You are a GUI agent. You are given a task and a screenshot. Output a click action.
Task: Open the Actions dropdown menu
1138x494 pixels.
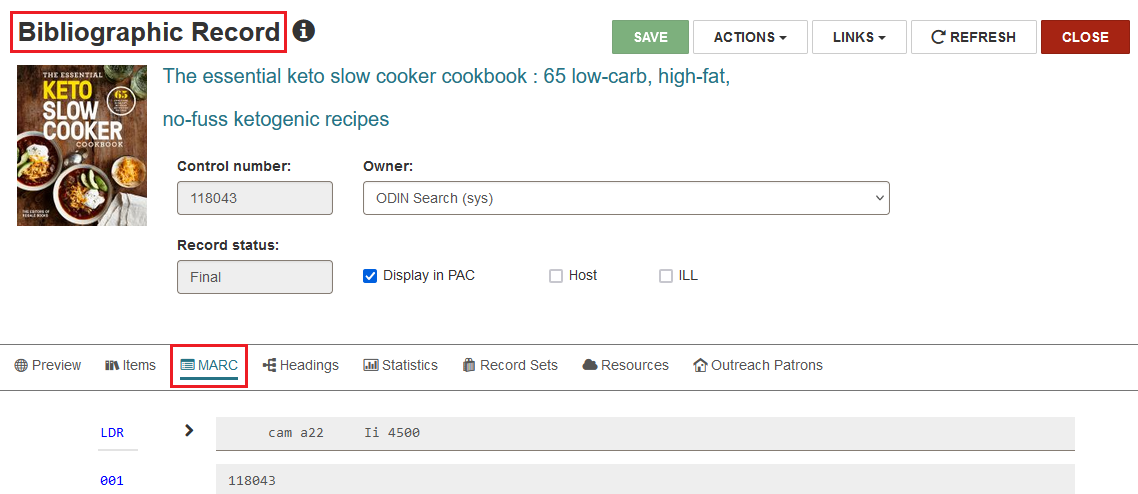coord(750,37)
